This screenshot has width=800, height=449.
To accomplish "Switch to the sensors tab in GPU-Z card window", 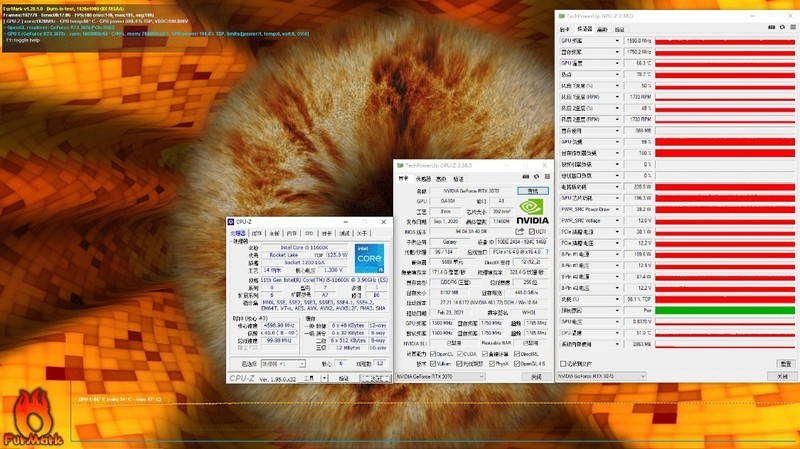I will coord(423,178).
